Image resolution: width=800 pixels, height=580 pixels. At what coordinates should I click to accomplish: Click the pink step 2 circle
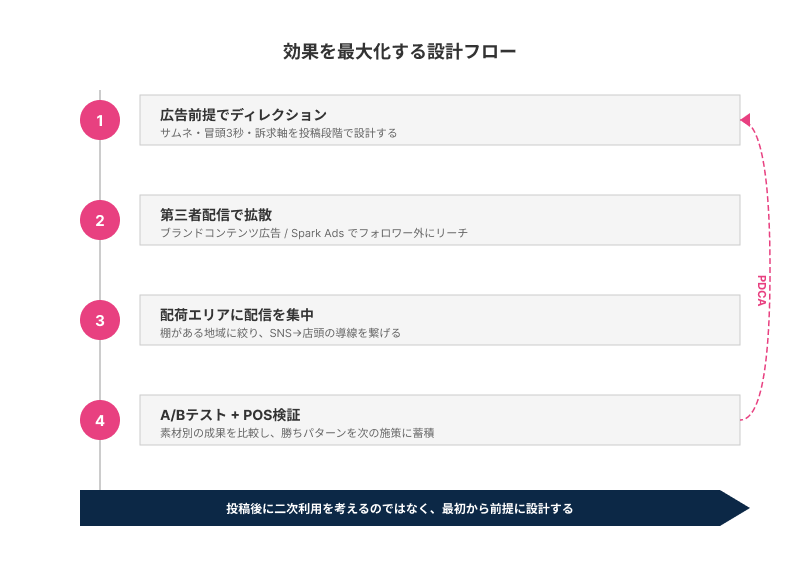pyautogui.click(x=100, y=221)
